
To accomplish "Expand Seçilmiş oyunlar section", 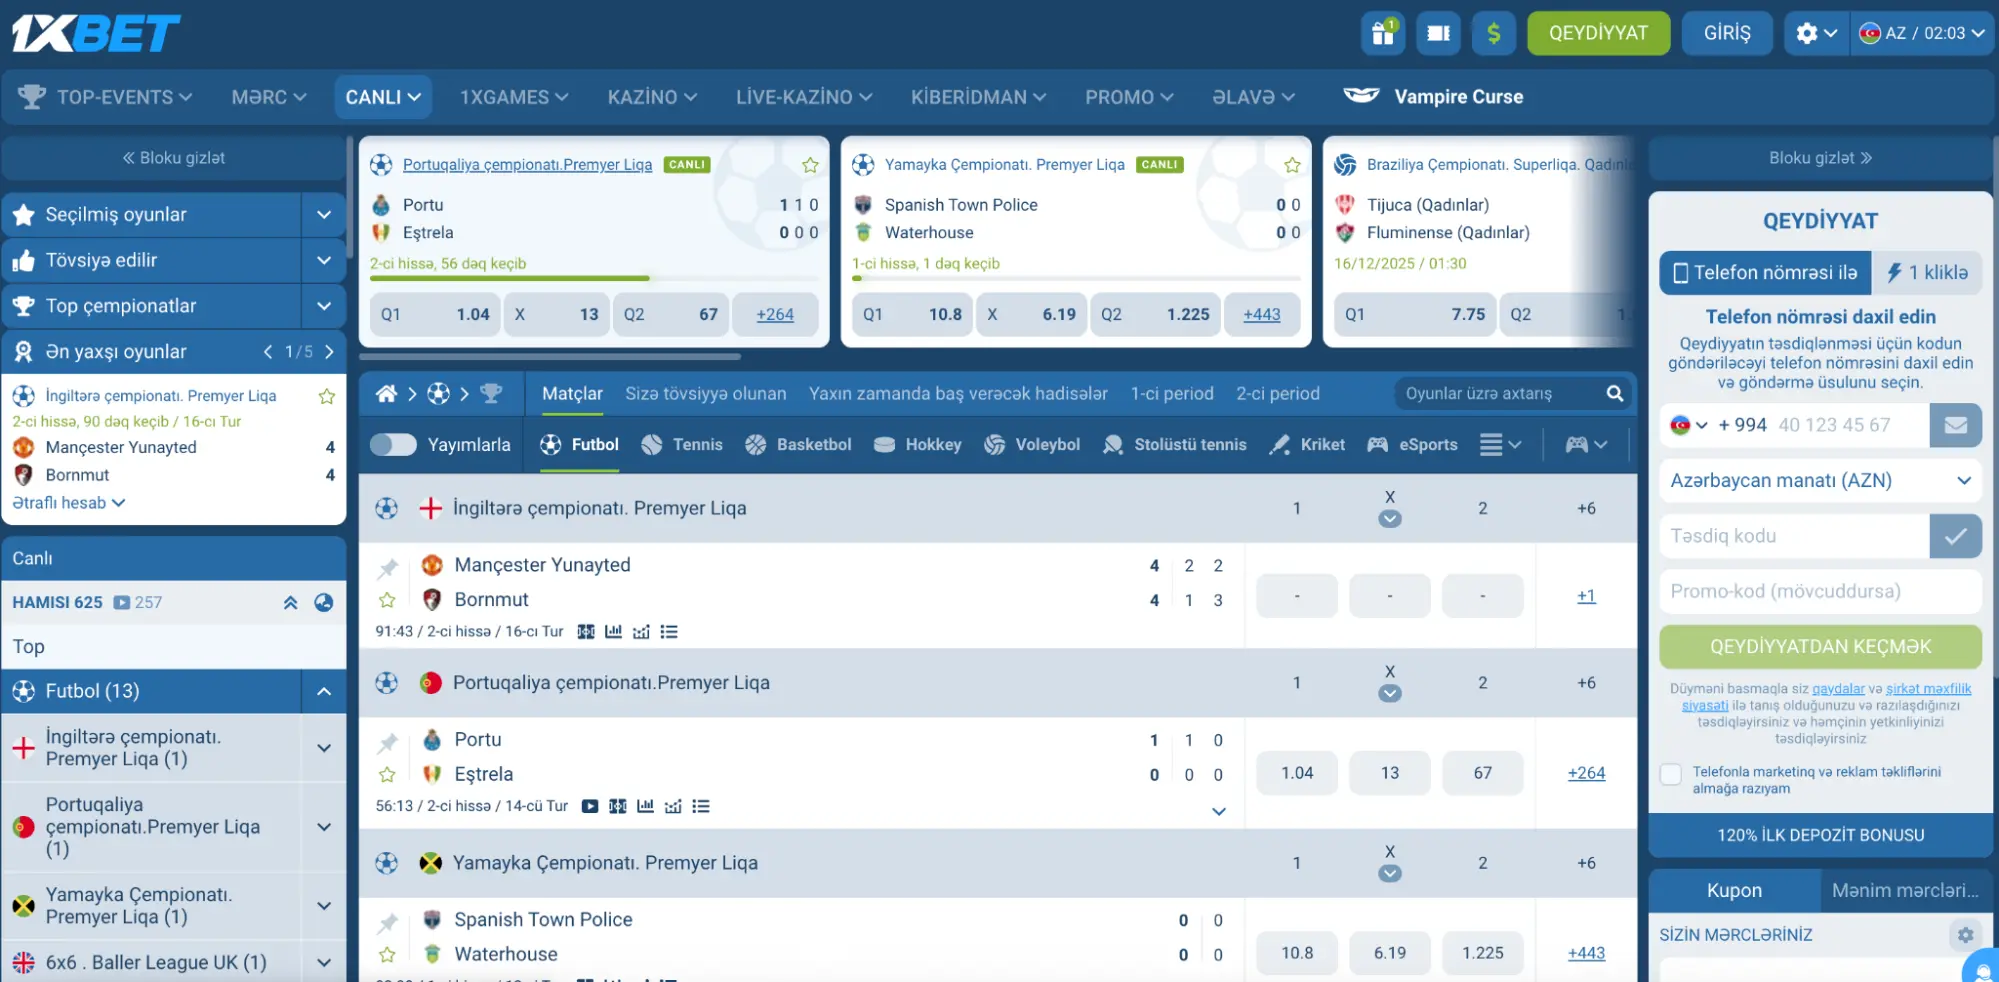I will click(x=324, y=215).
